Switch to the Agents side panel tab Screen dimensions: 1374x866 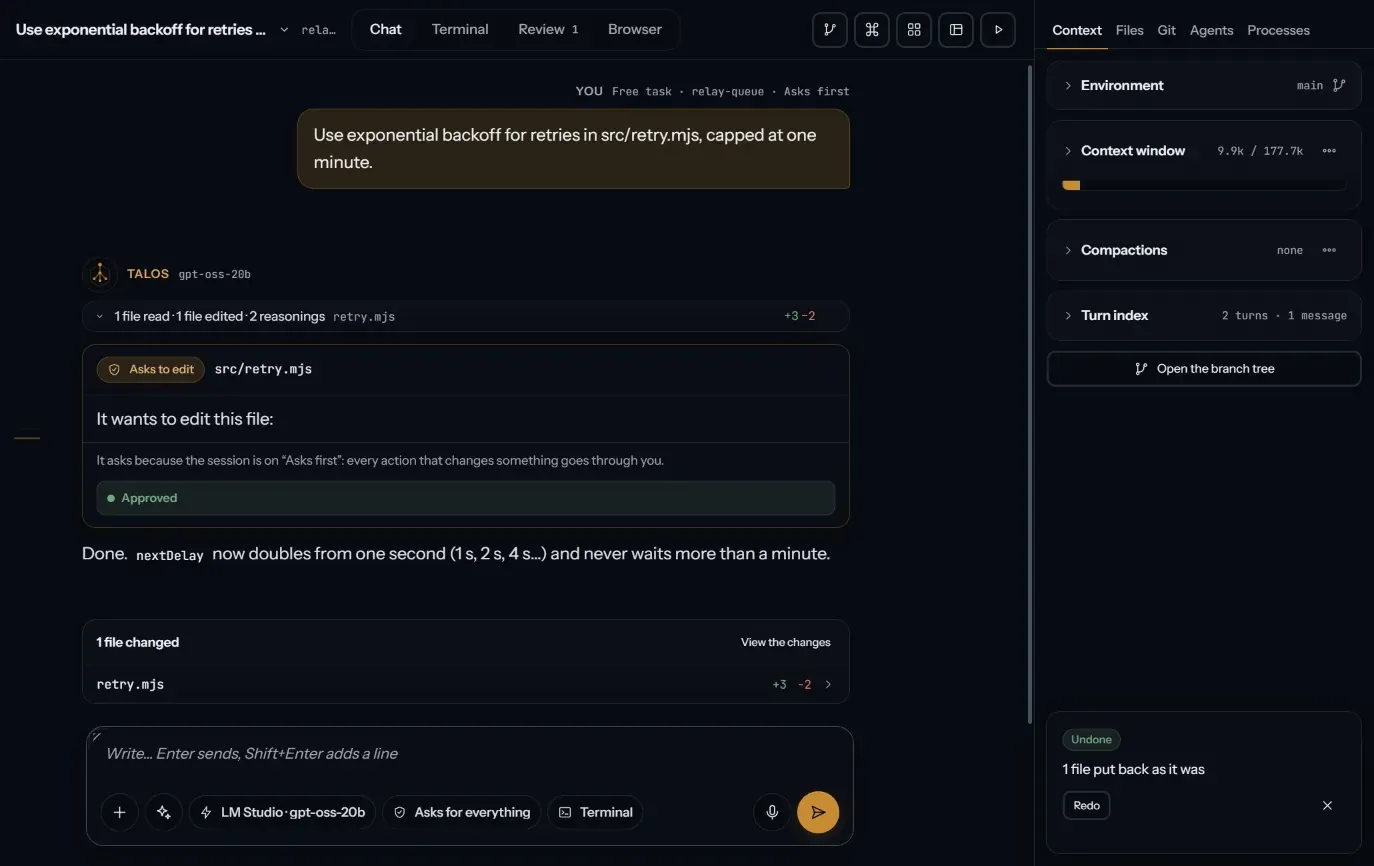coord(1212,30)
